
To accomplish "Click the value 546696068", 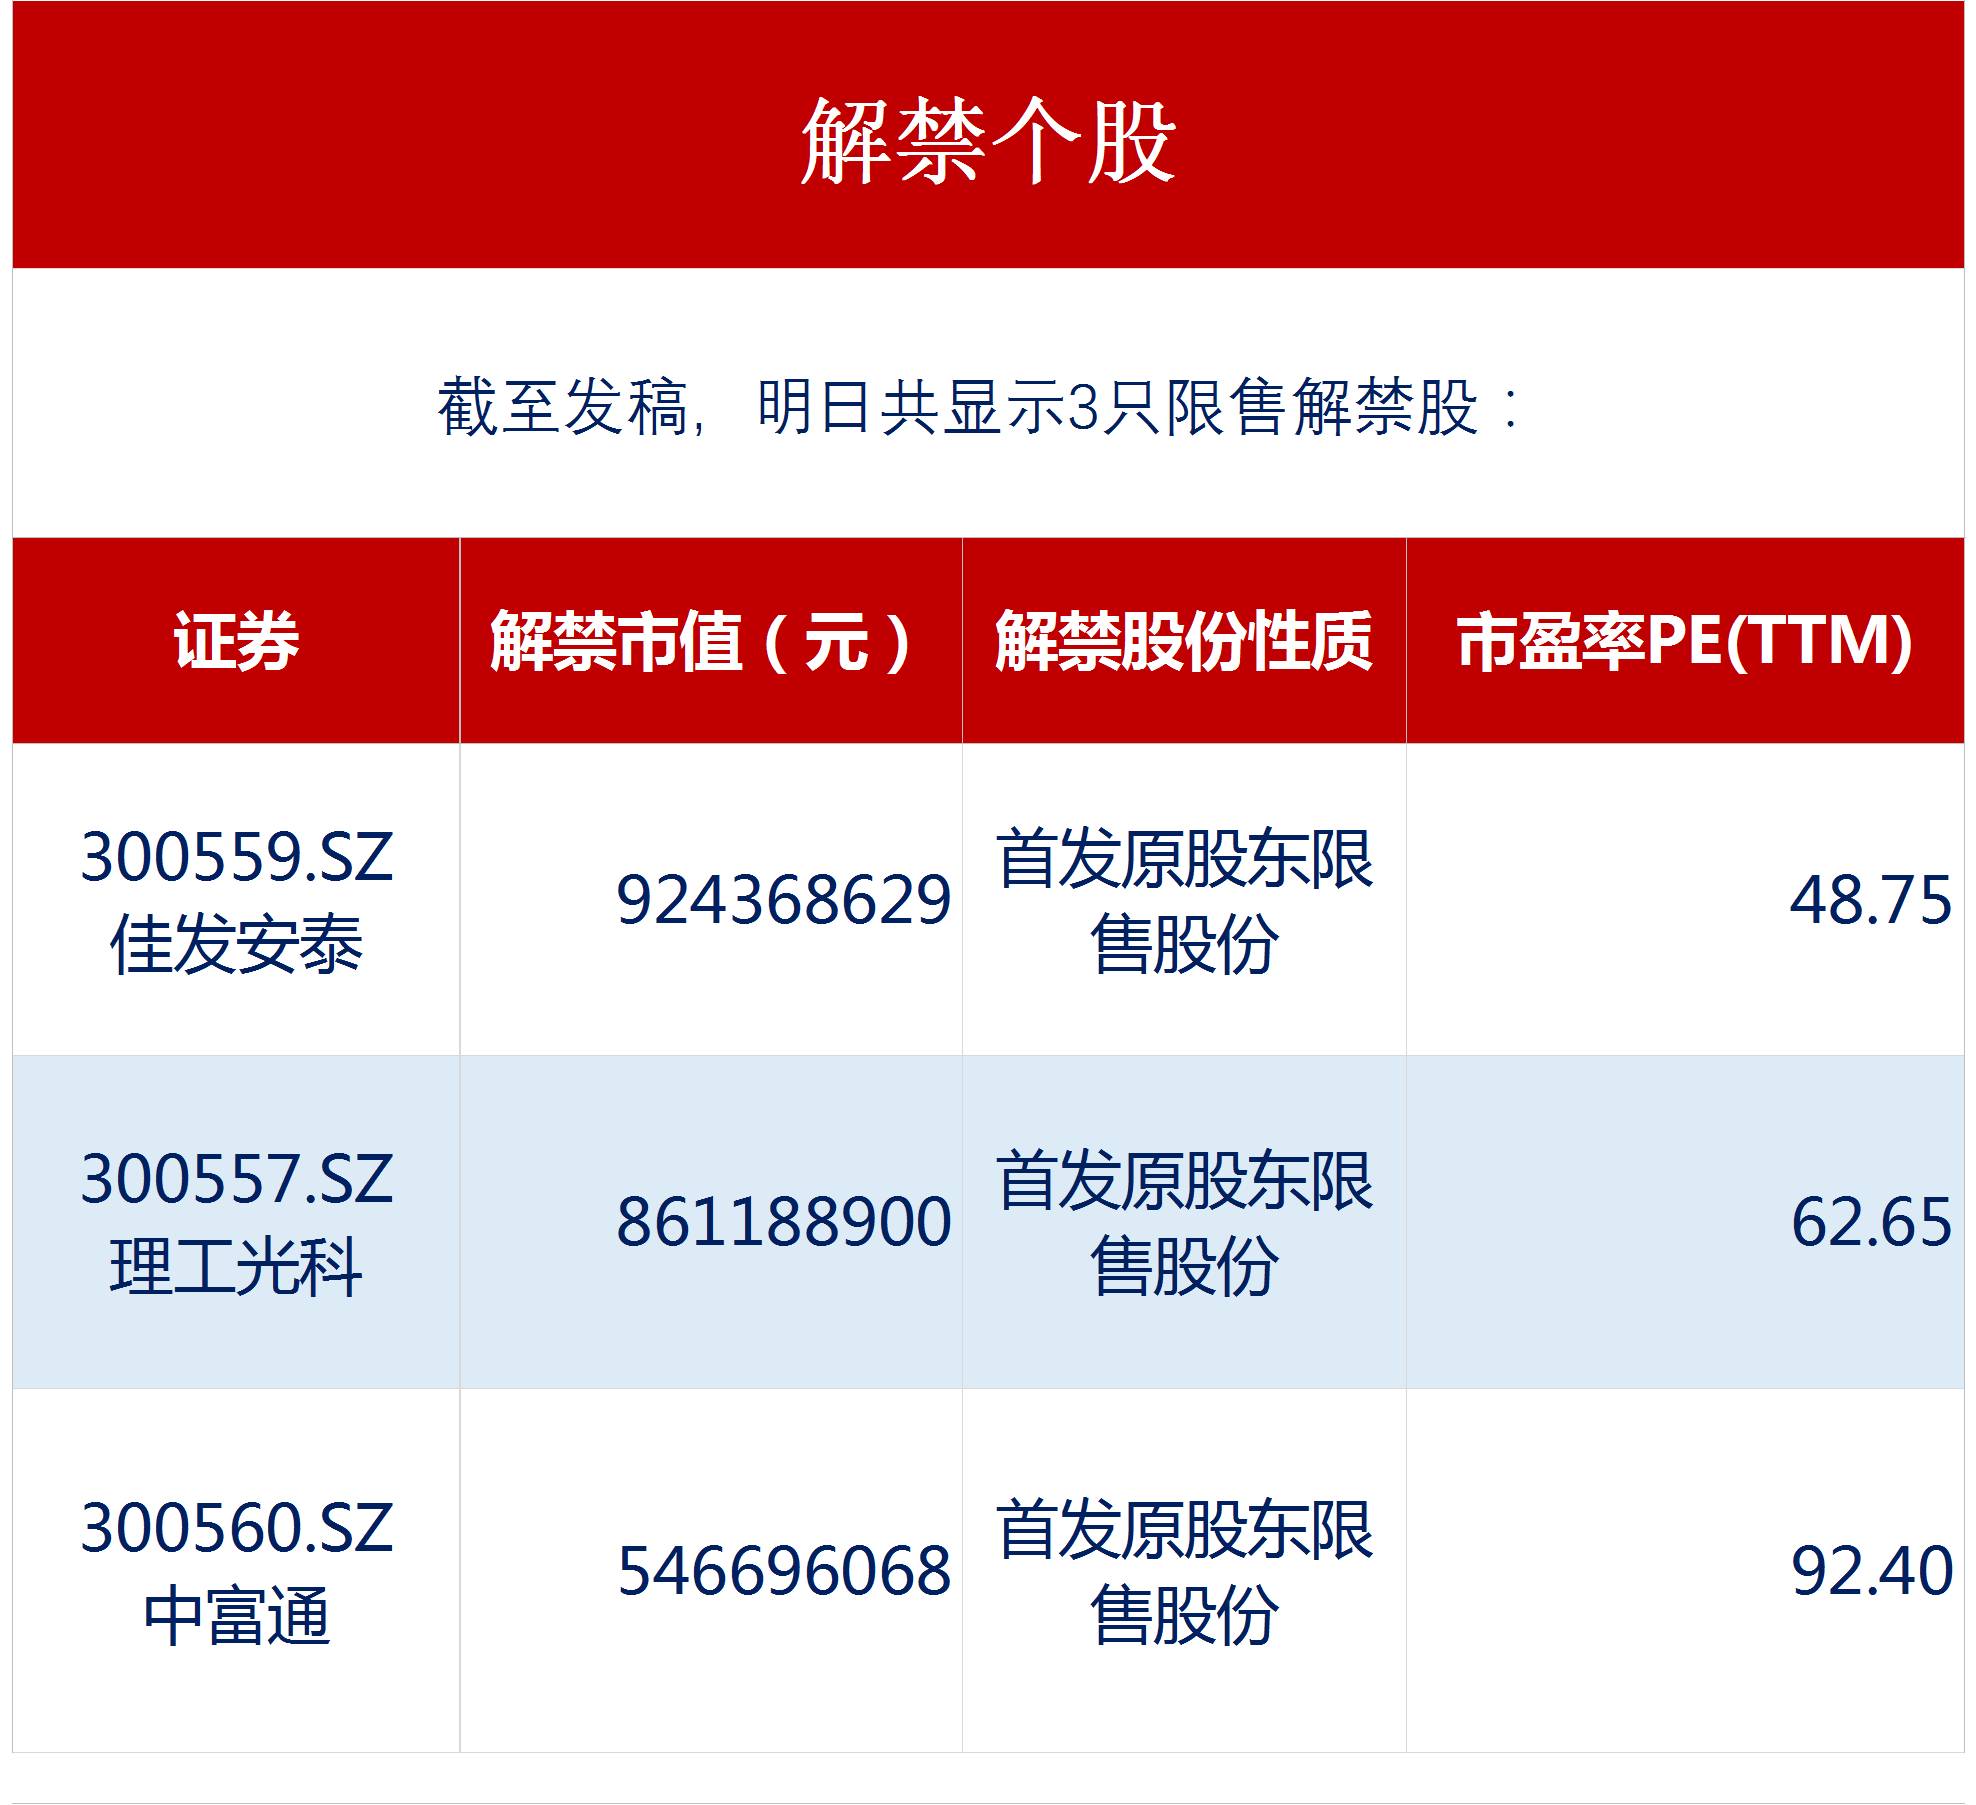I will [783, 1571].
